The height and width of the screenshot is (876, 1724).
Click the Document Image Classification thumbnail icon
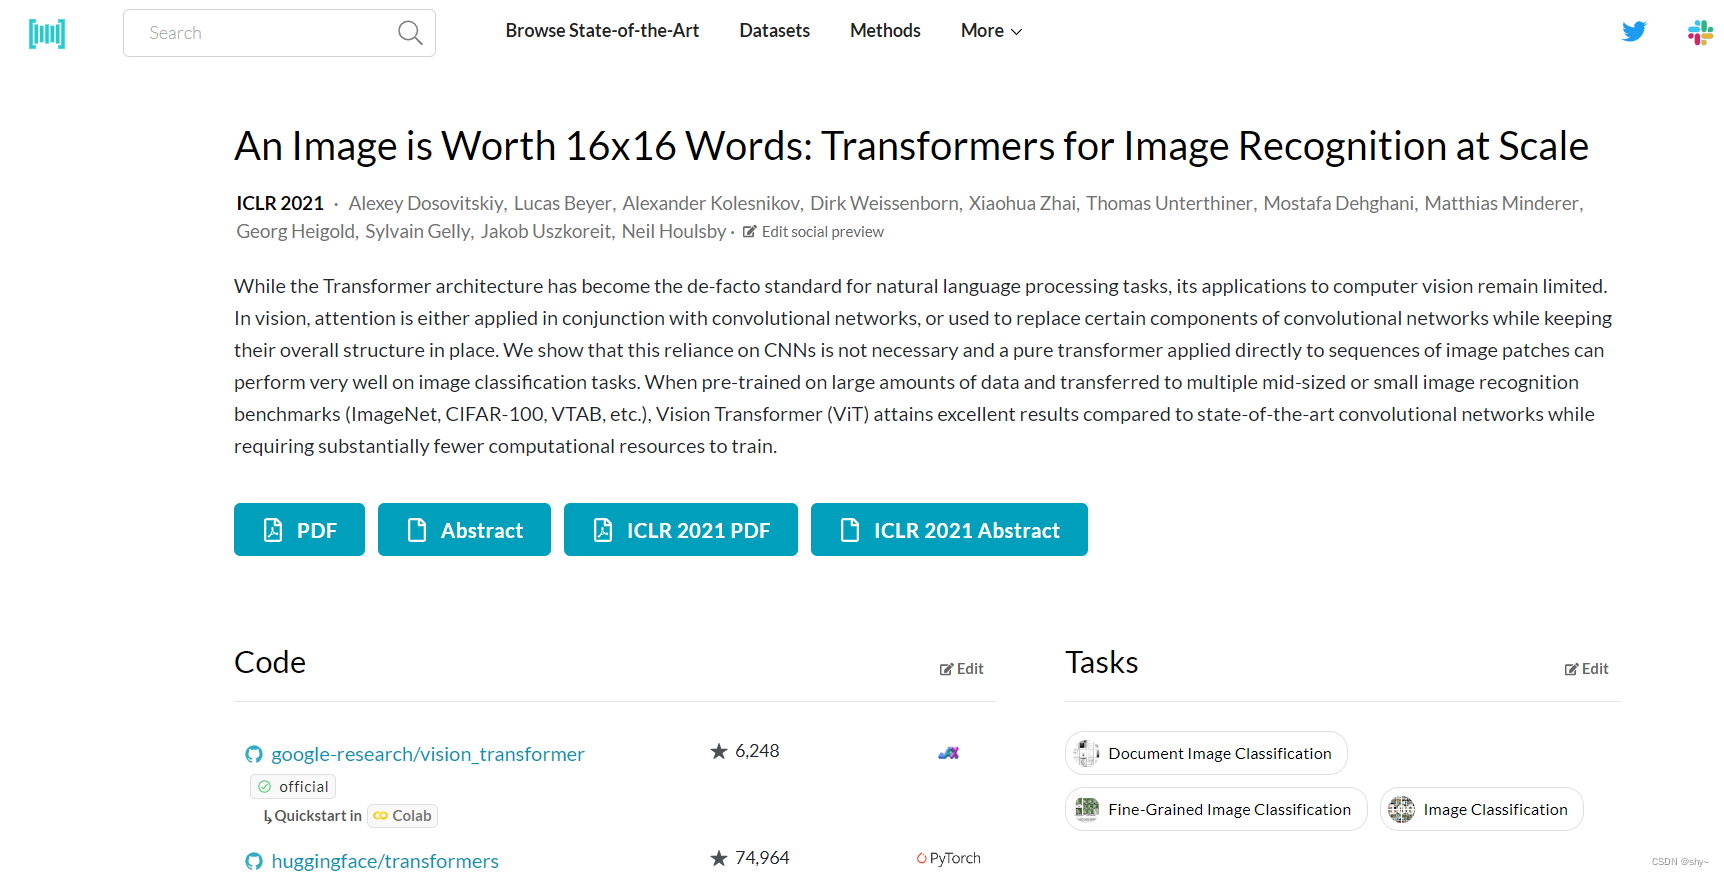1086,753
